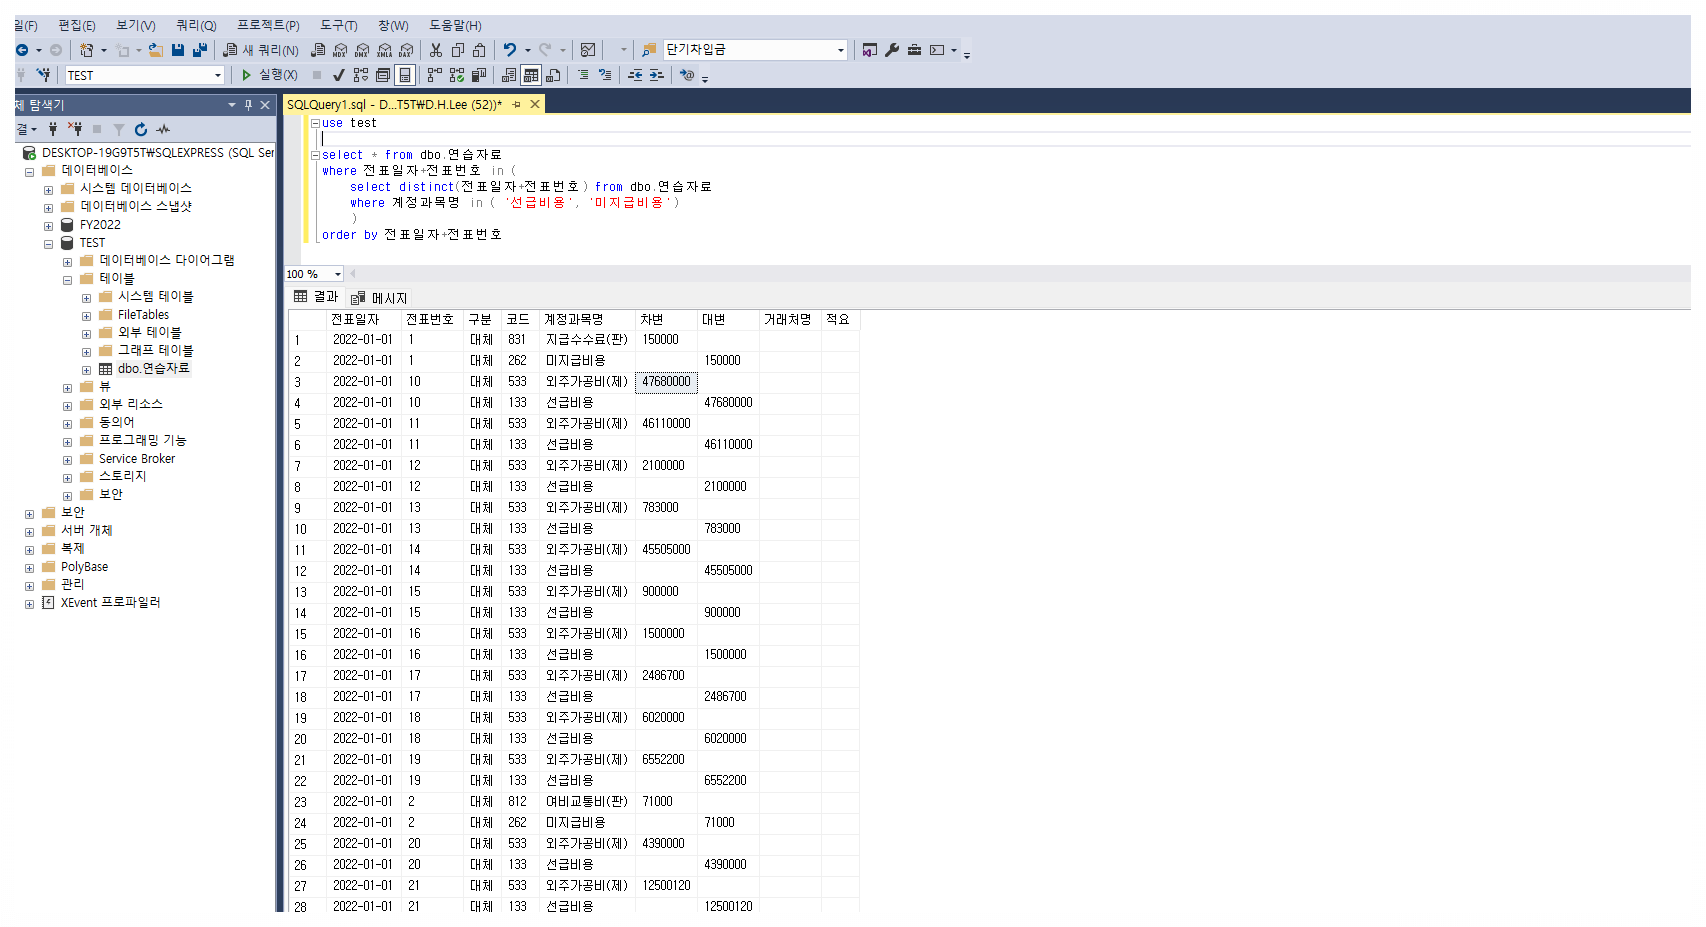Screen dimensions: 1706x927
Task: Click the Open File folder icon
Action: point(156,50)
